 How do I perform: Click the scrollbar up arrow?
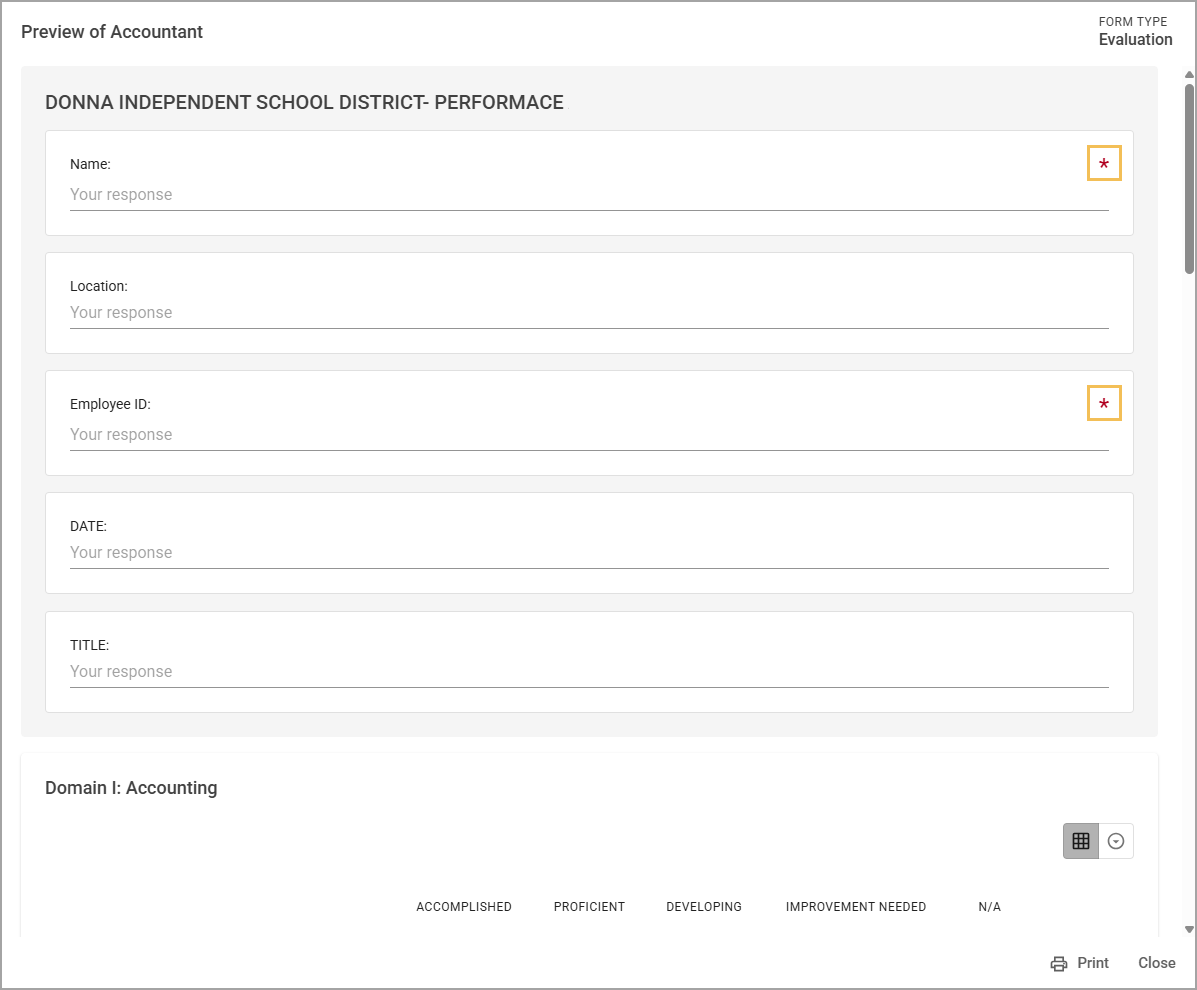click(1189, 74)
